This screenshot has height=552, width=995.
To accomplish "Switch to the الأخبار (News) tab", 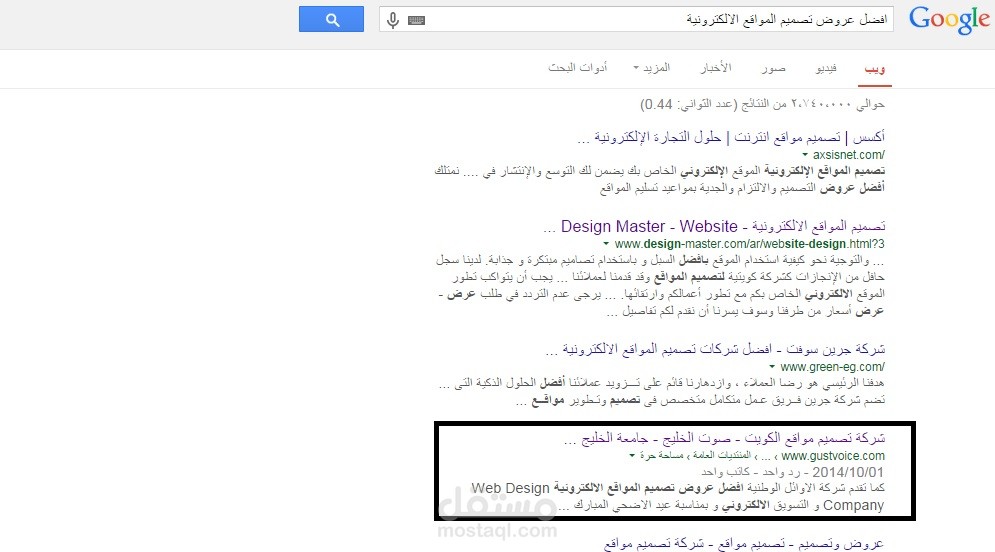I will click(716, 68).
